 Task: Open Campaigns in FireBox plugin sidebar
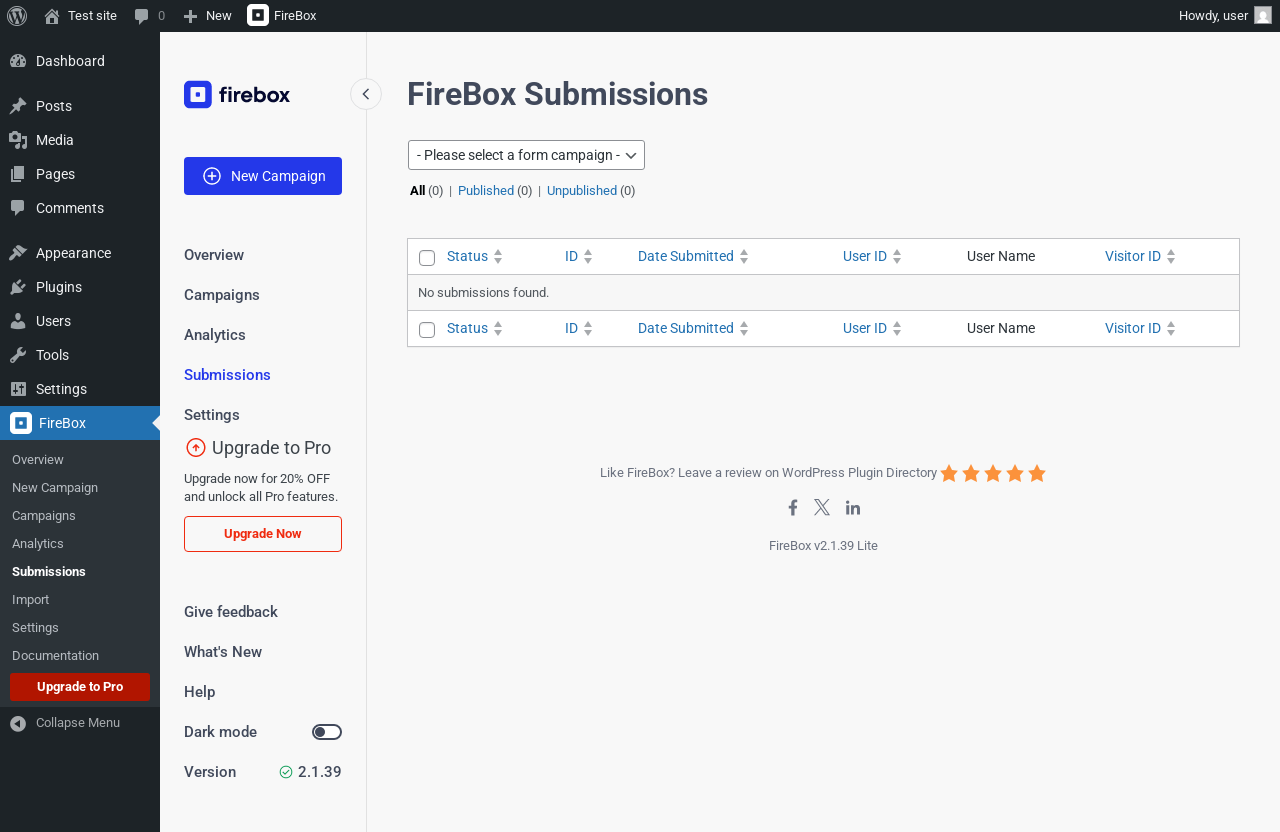pyautogui.click(x=222, y=295)
